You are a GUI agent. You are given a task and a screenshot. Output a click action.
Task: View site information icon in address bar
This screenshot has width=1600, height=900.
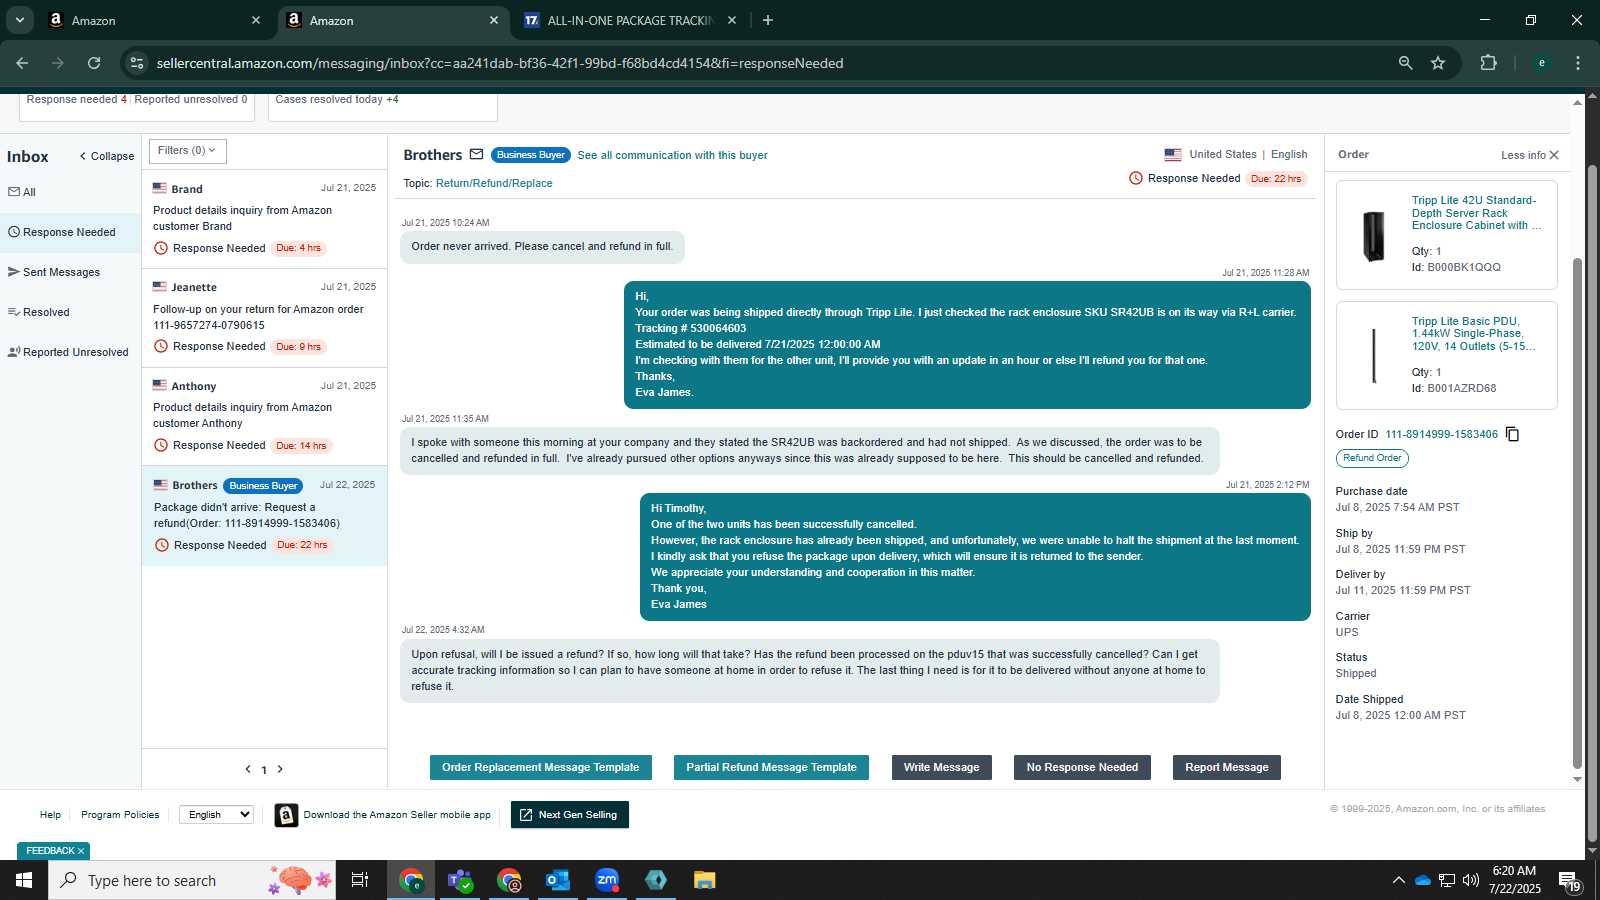[x=137, y=63]
